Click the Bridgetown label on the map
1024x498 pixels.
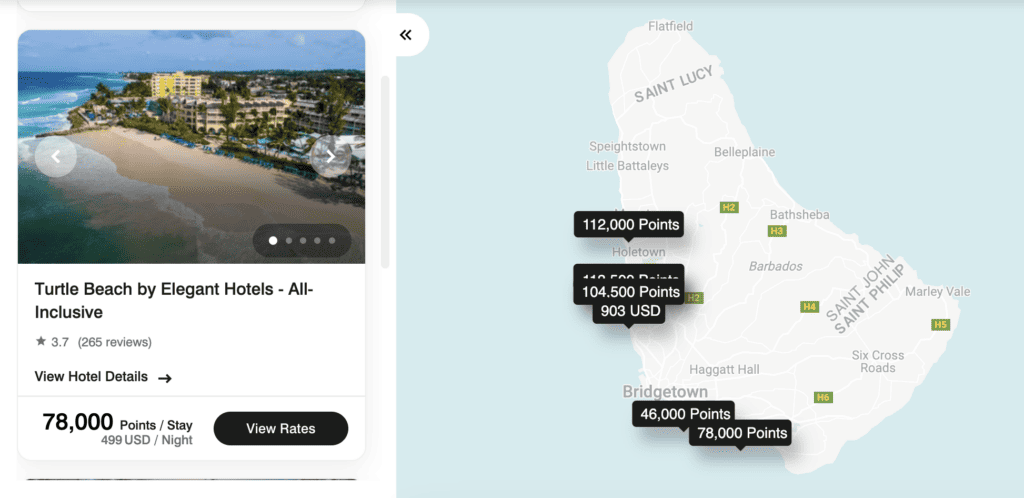(665, 392)
